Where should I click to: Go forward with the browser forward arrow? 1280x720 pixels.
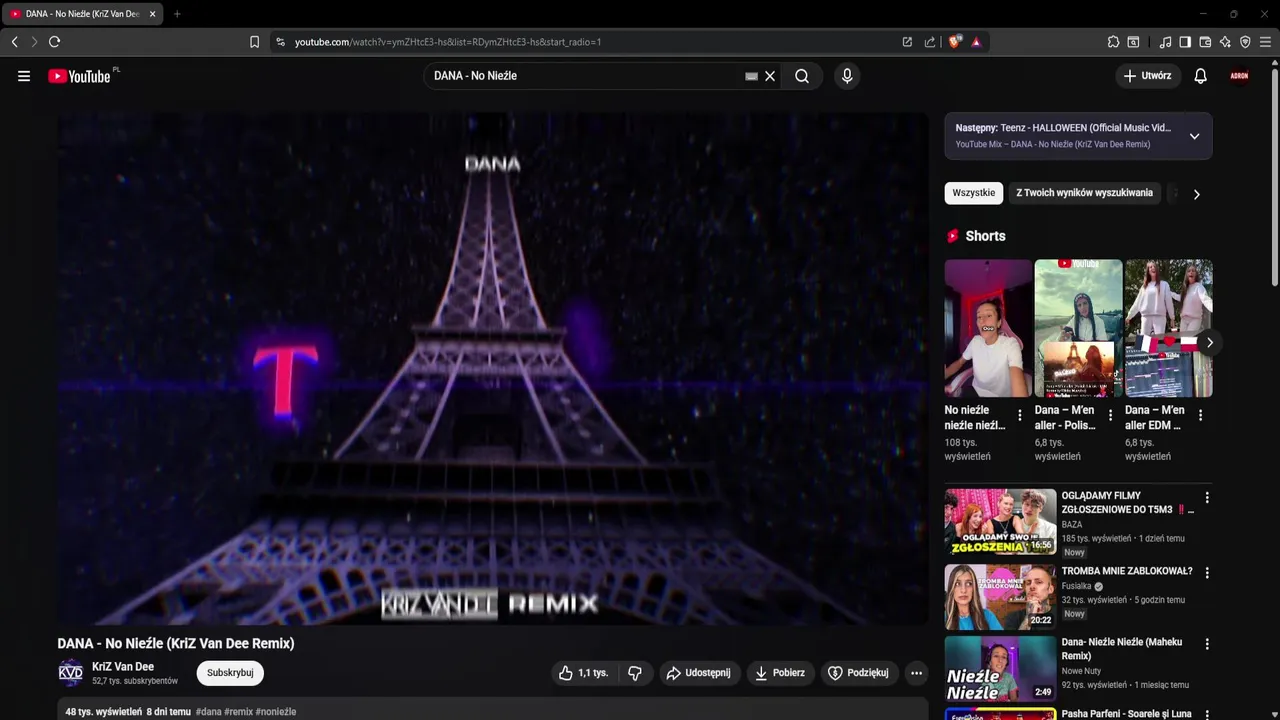[x=33, y=42]
